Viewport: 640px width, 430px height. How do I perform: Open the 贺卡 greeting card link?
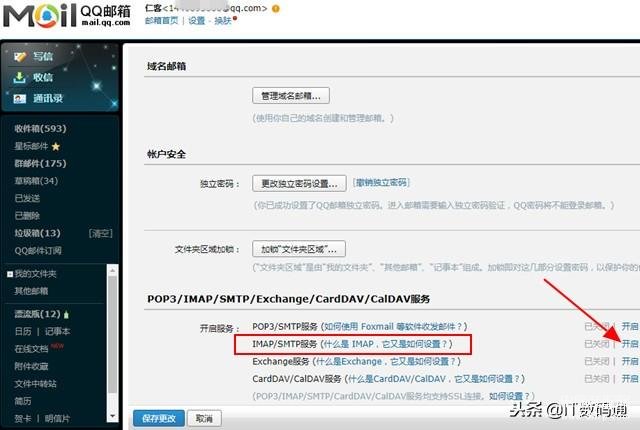(x=23, y=419)
